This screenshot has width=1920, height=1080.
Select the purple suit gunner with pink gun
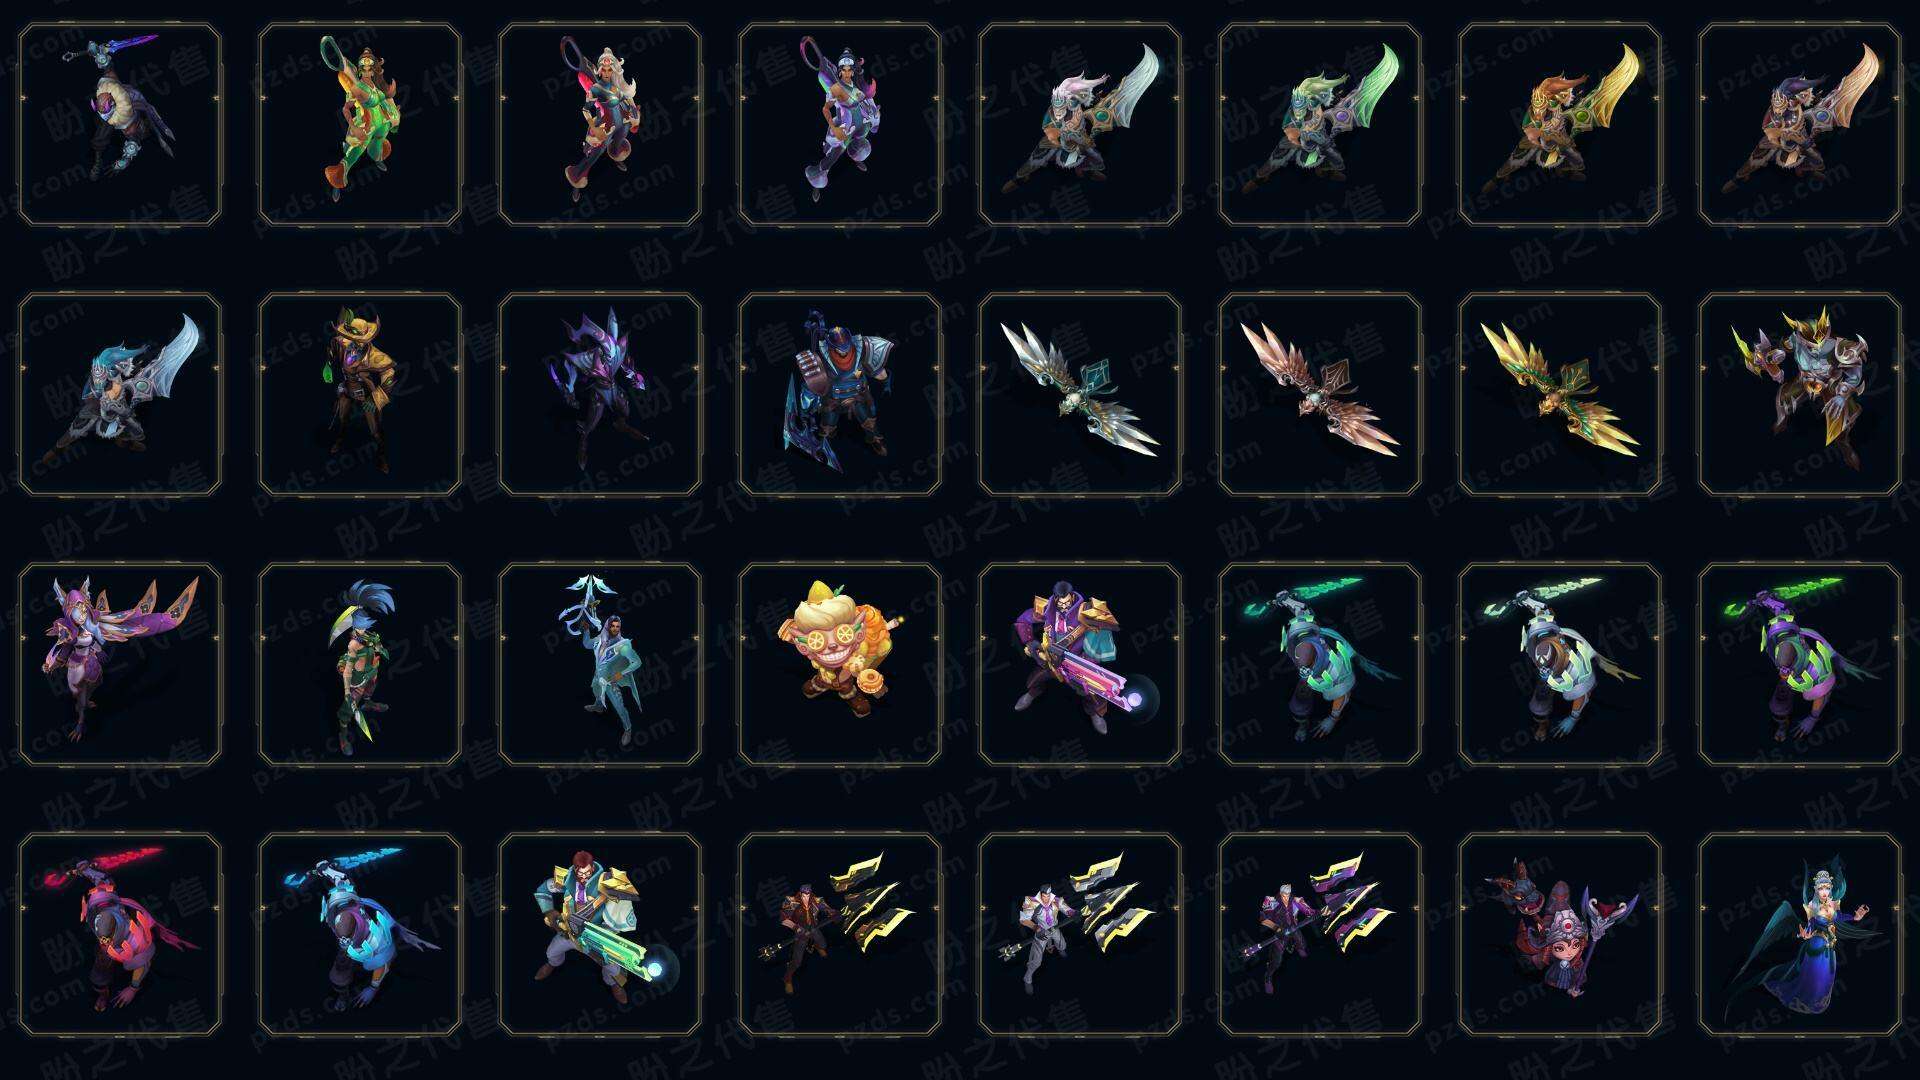coord(1080,664)
